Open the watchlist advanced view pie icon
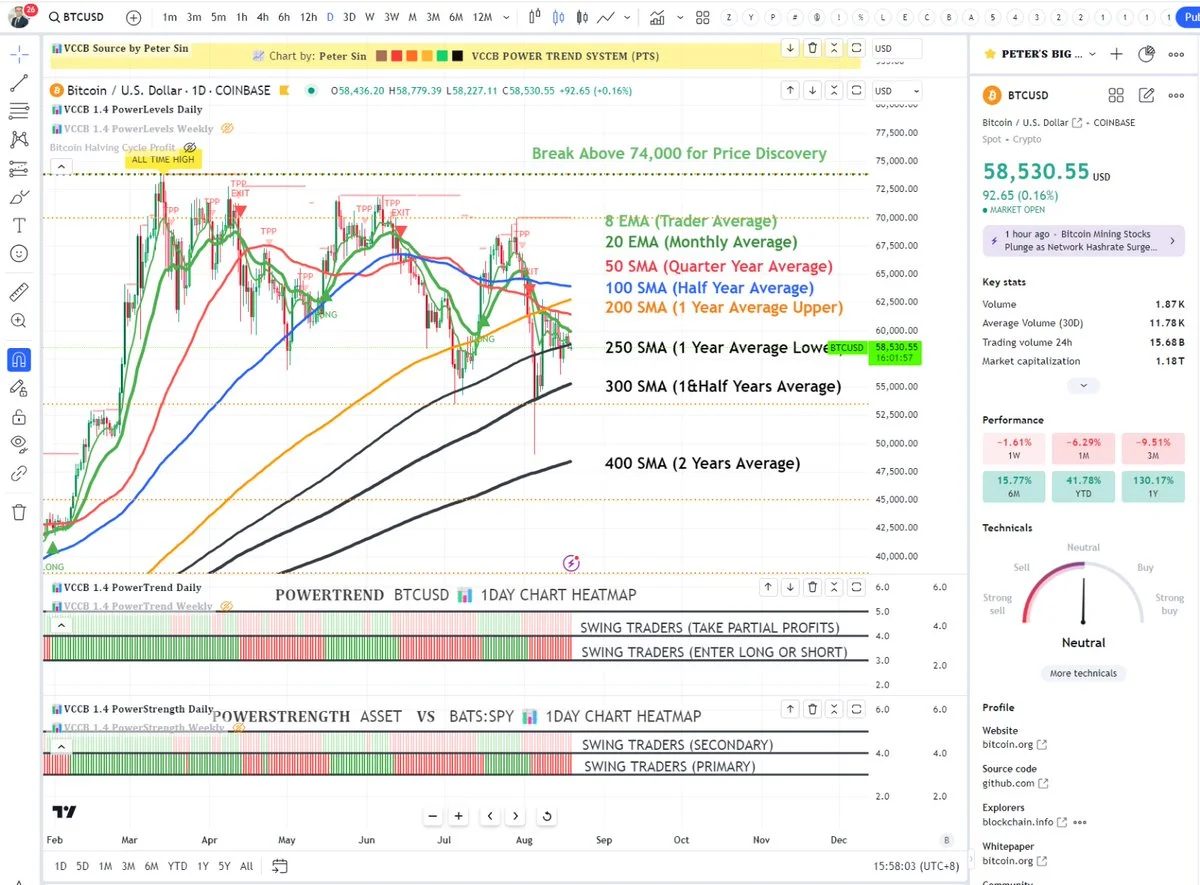This screenshot has height=885, width=1200. pos(1147,54)
